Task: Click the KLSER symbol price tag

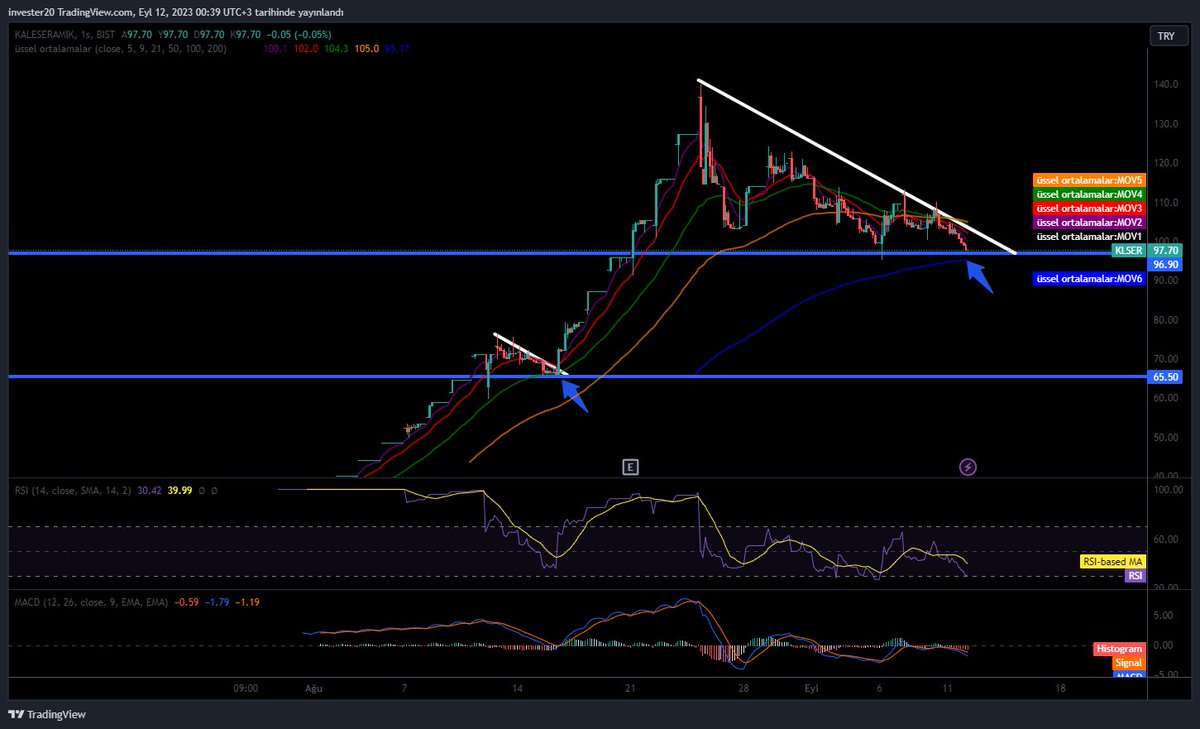Action: [x=1128, y=250]
